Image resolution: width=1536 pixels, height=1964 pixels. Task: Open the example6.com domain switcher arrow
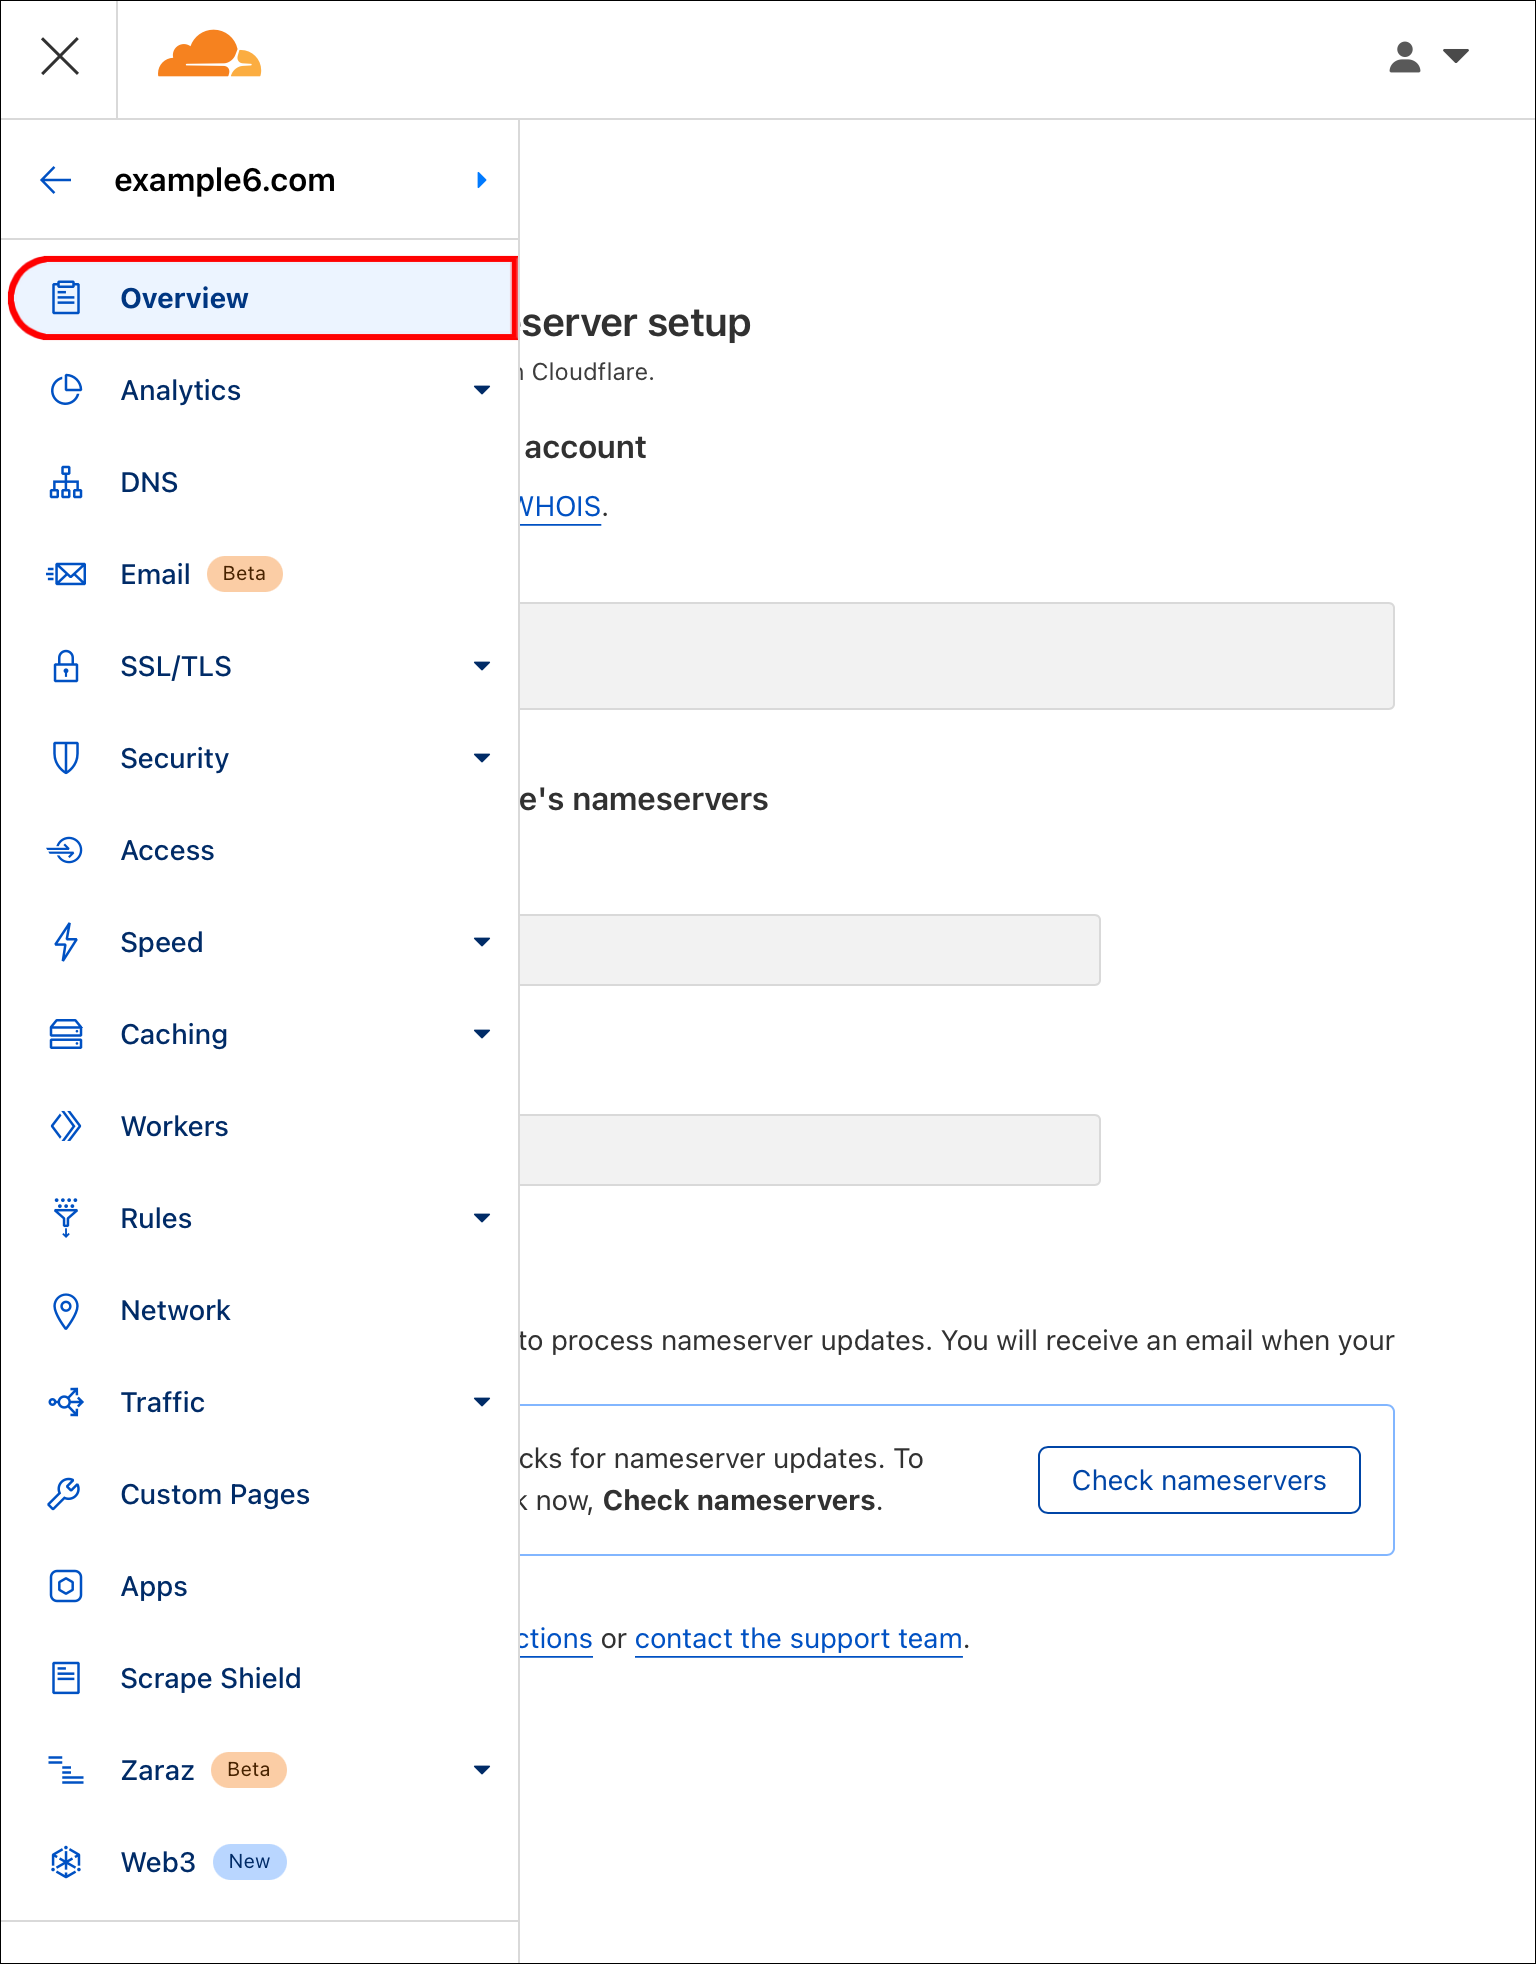(482, 180)
